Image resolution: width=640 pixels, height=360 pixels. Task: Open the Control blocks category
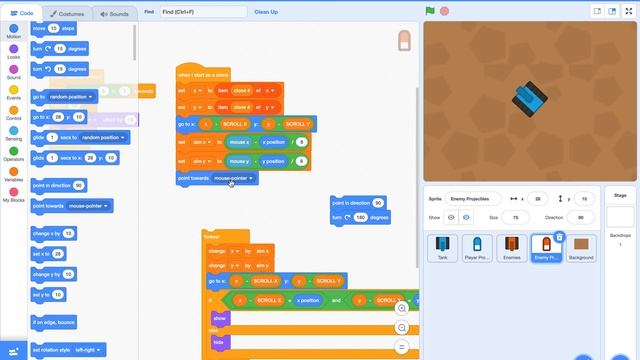pyautogui.click(x=13, y=113)
